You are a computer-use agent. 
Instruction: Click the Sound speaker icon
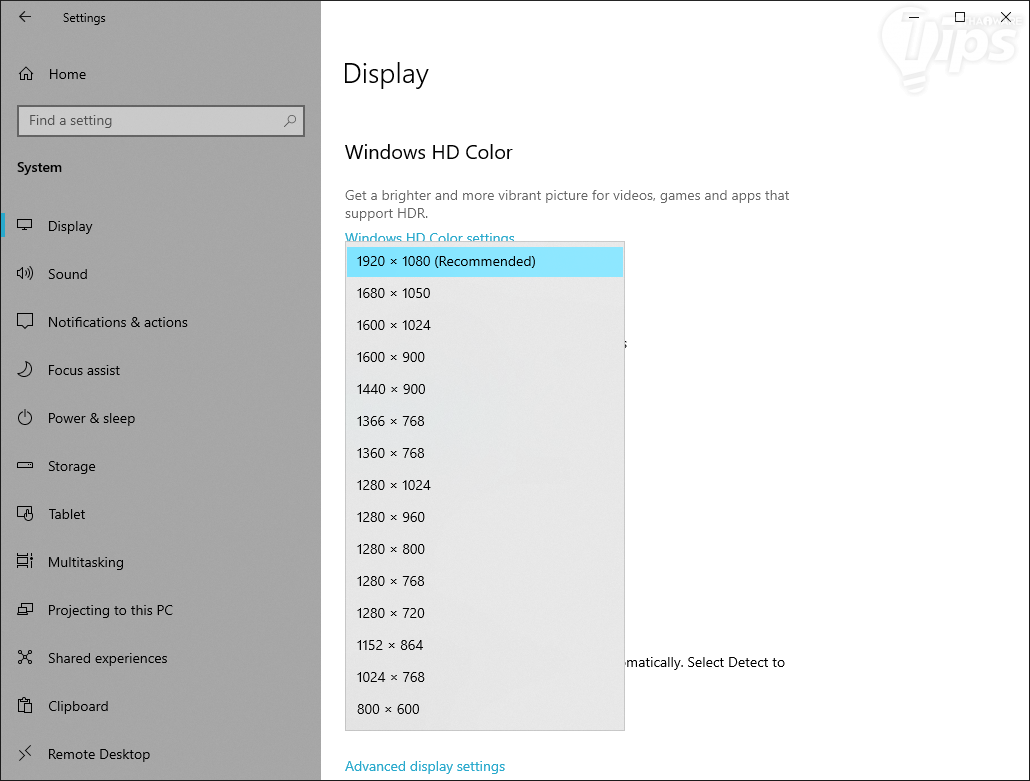[26, 274]
